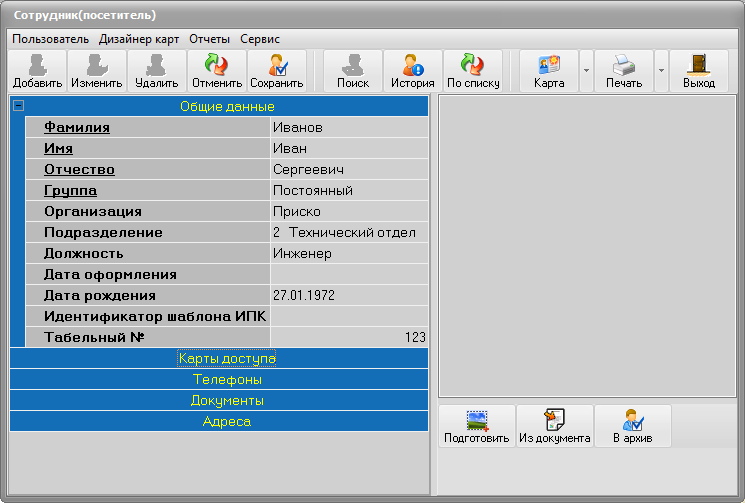Click the Подразделение label
Image resolution: width=745 pixels, height=503 pixels.
click(103, 232)
